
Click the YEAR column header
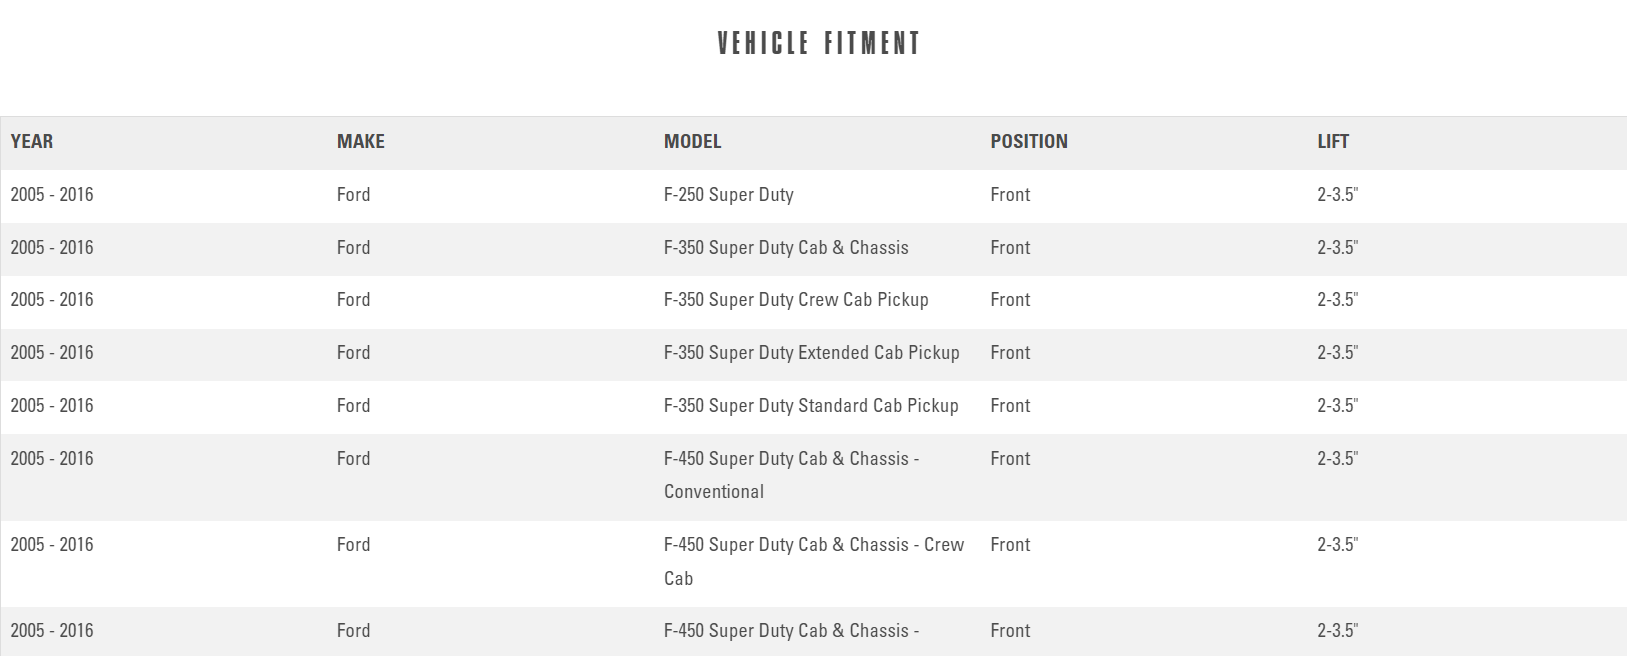pyautogui.click(x=32, y=142)
